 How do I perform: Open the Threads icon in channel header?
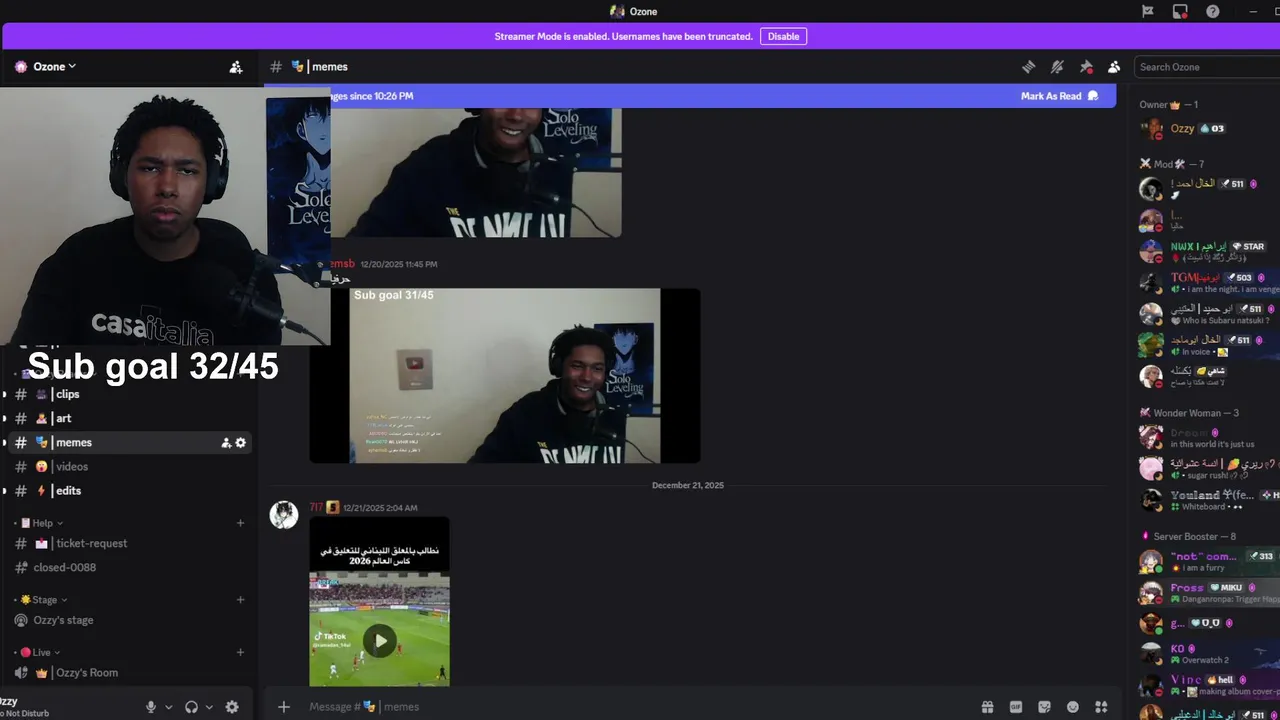[x=1028, y=67]
